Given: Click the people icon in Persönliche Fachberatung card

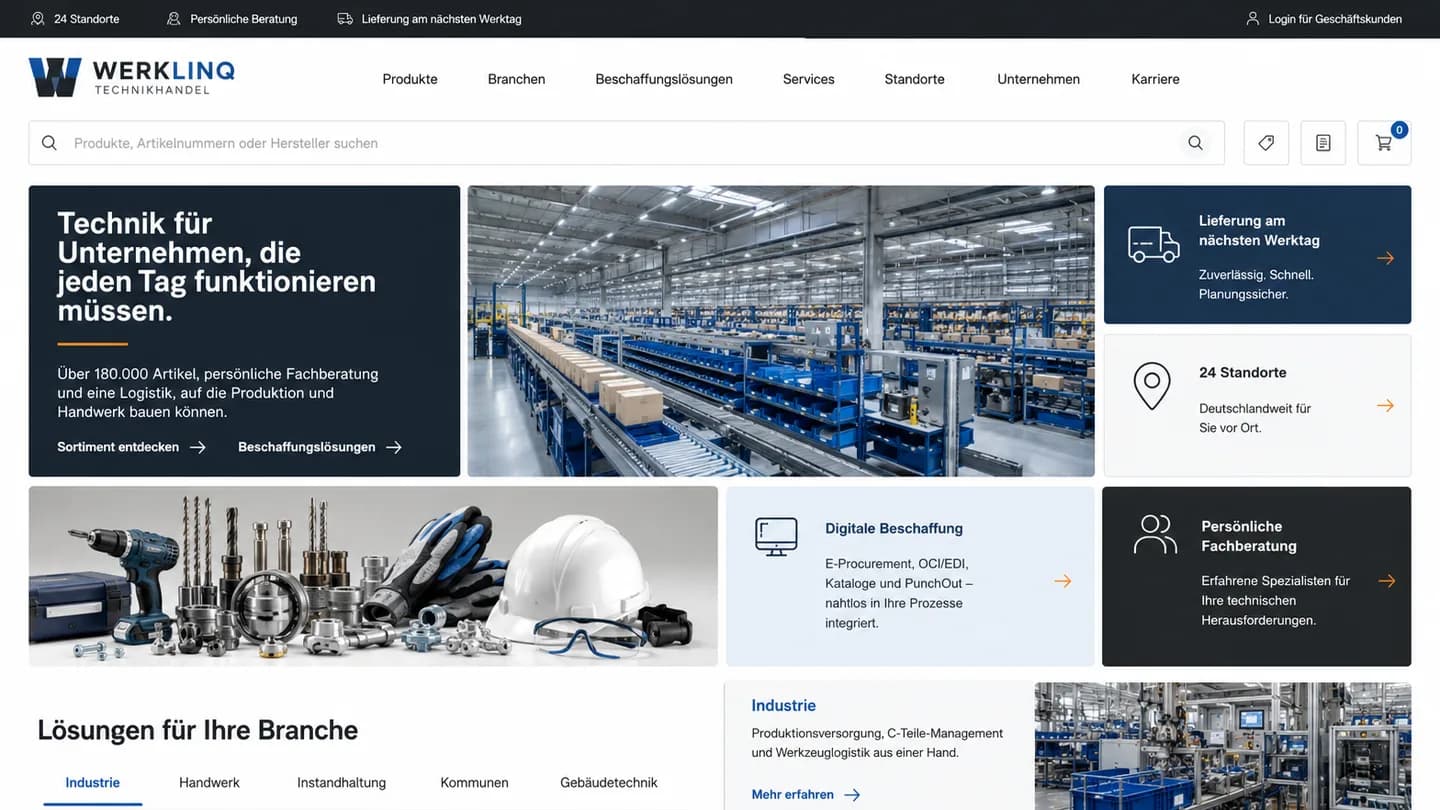Looking at the screenshot, I should tap(1155, 534).
